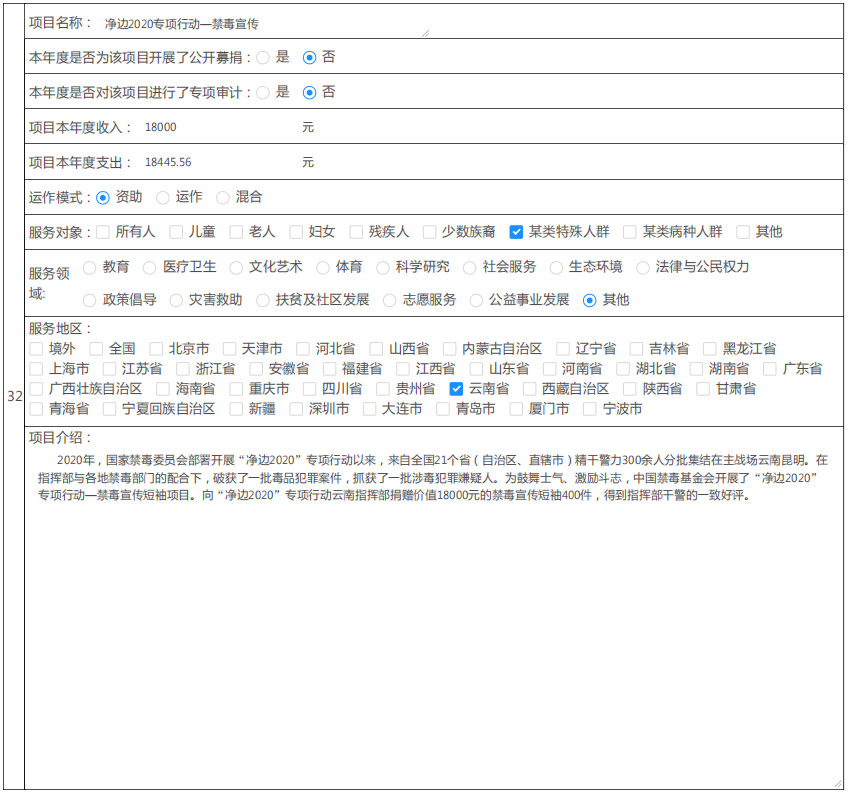Viewport: 848px width, 795px height.
Task: Check the 儿童 service target box
Action: (x=176, y=232)
